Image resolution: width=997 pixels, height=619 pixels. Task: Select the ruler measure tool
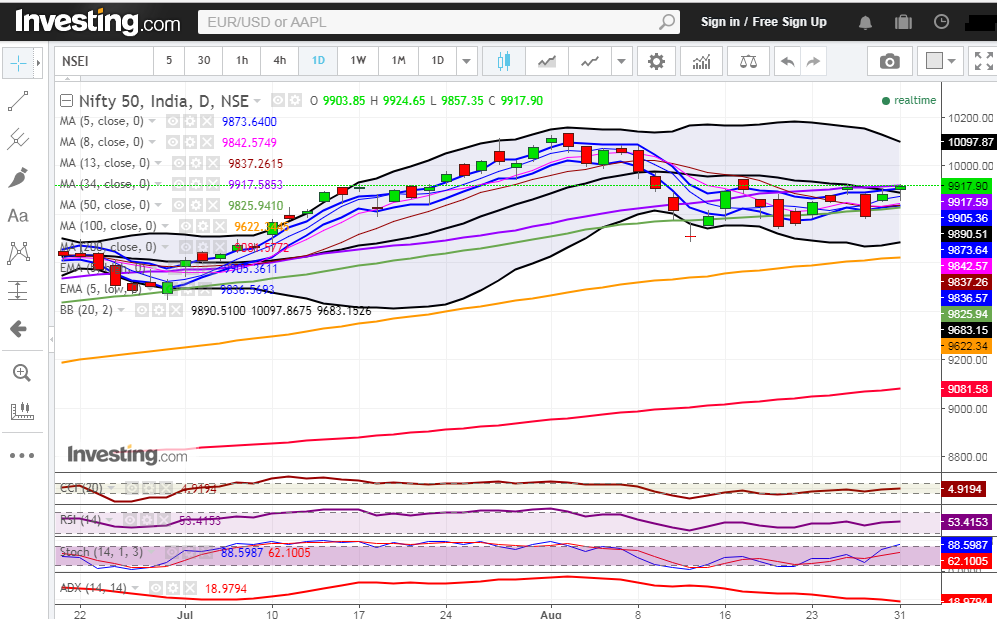click(x=22, y=411)
